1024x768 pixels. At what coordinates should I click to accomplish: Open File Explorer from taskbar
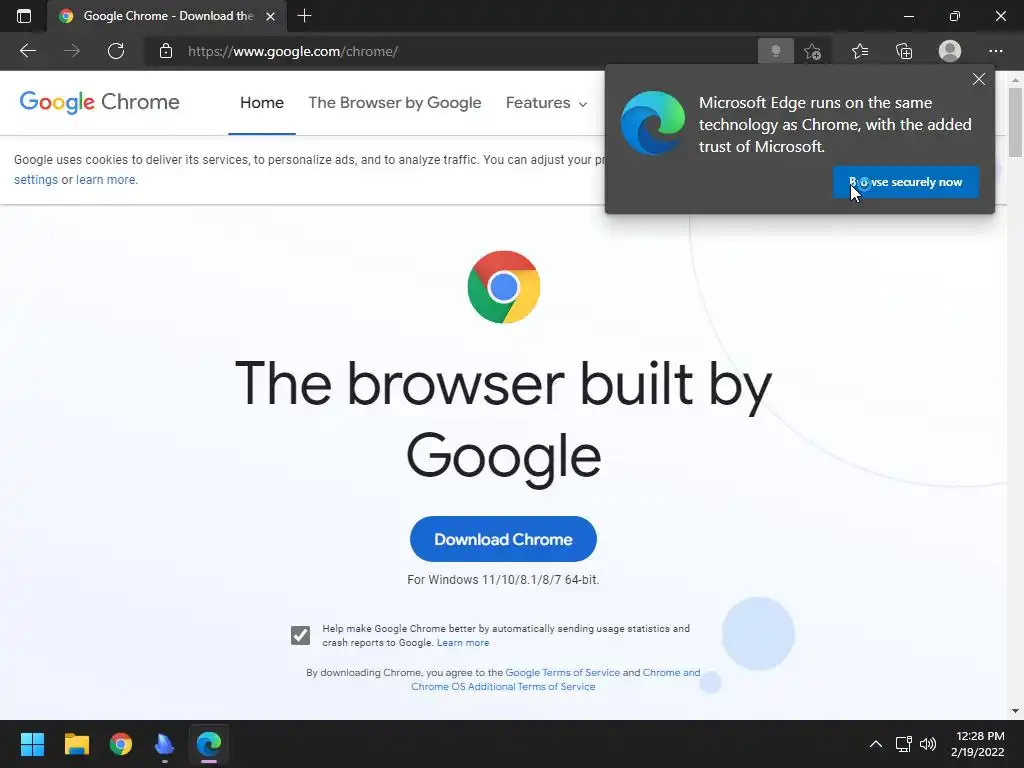pos(76,744)
